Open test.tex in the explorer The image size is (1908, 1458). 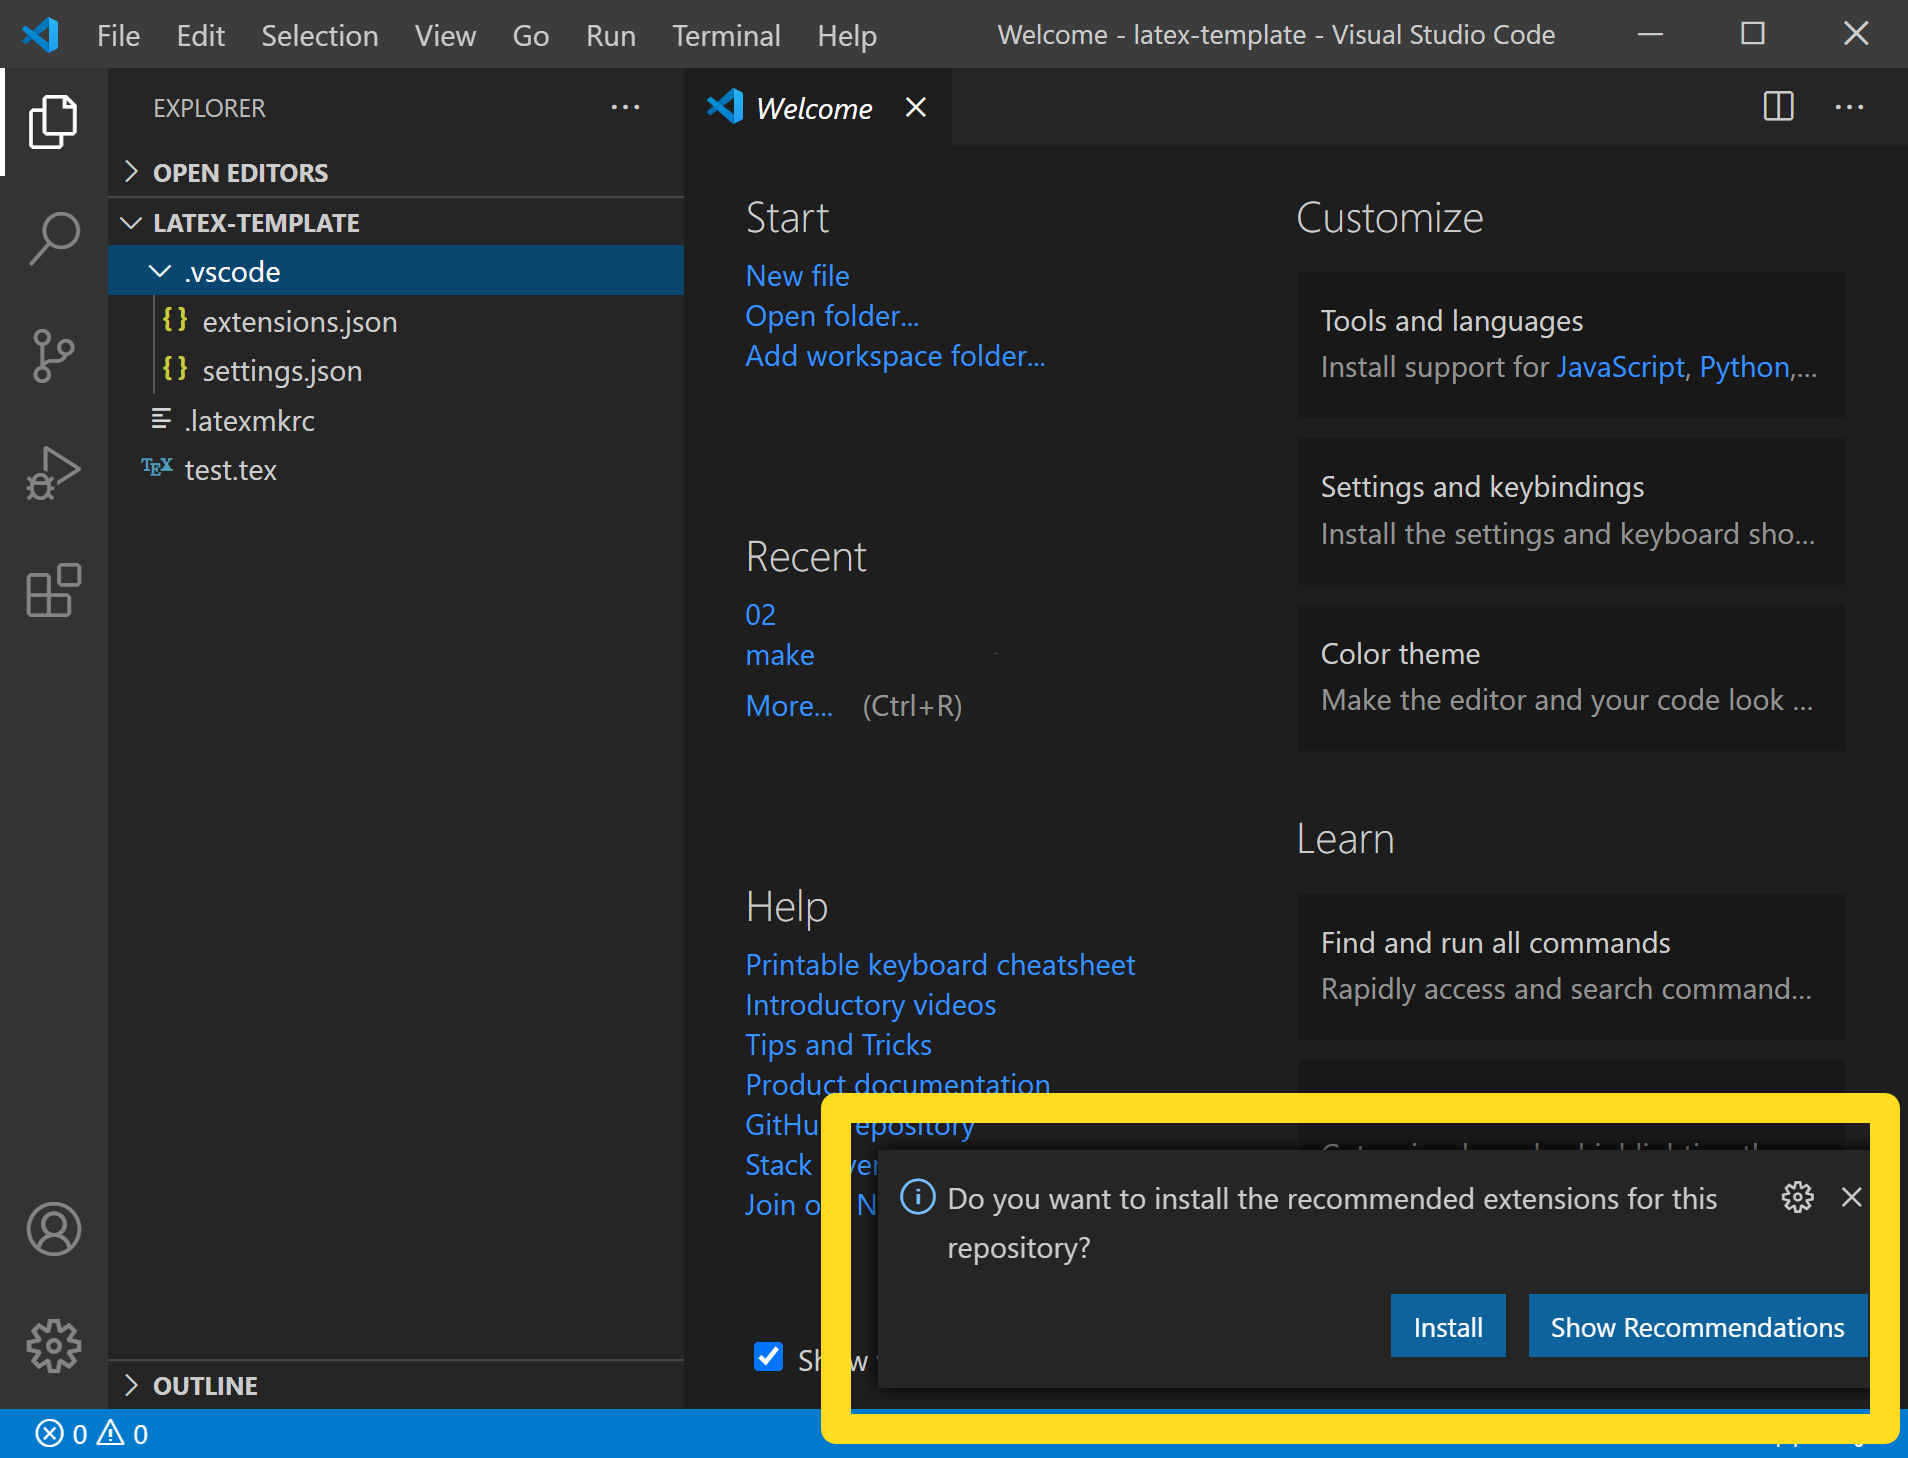pyautogui.click(x=396, y=469)
